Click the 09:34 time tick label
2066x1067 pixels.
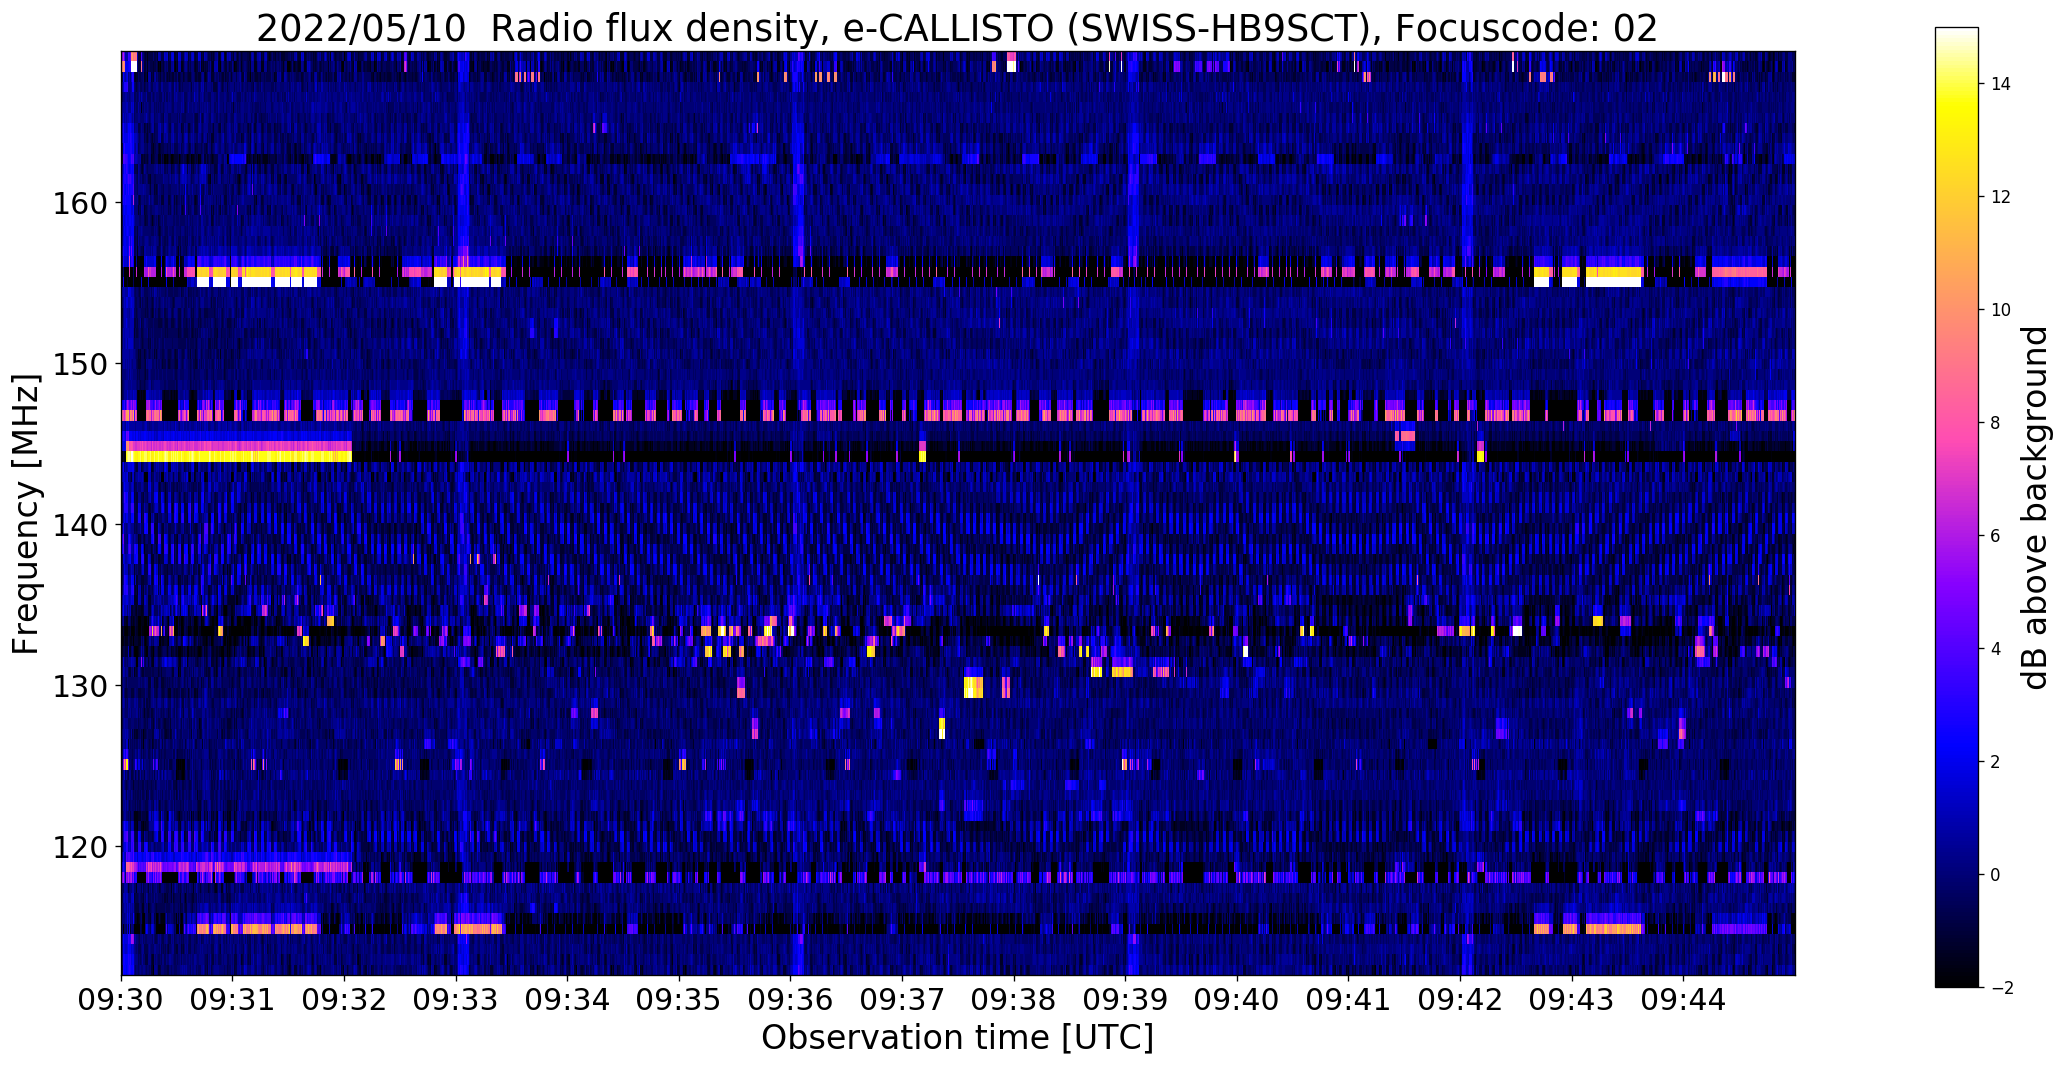click(x=568, y=1000)
